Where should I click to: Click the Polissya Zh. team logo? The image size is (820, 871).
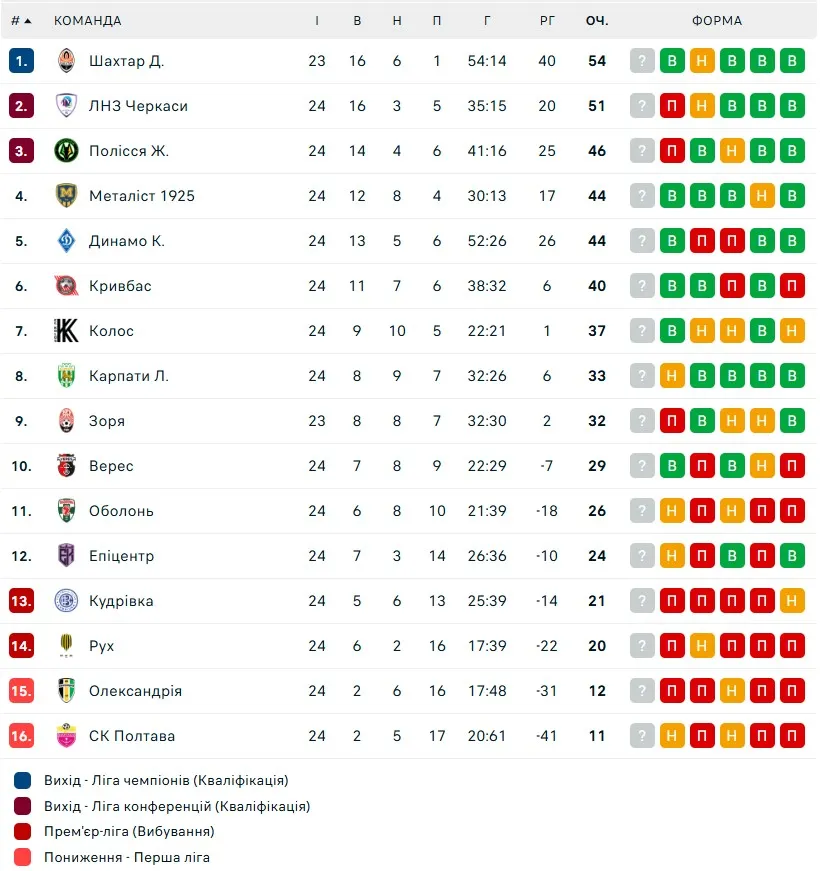[x=66, y=151]
